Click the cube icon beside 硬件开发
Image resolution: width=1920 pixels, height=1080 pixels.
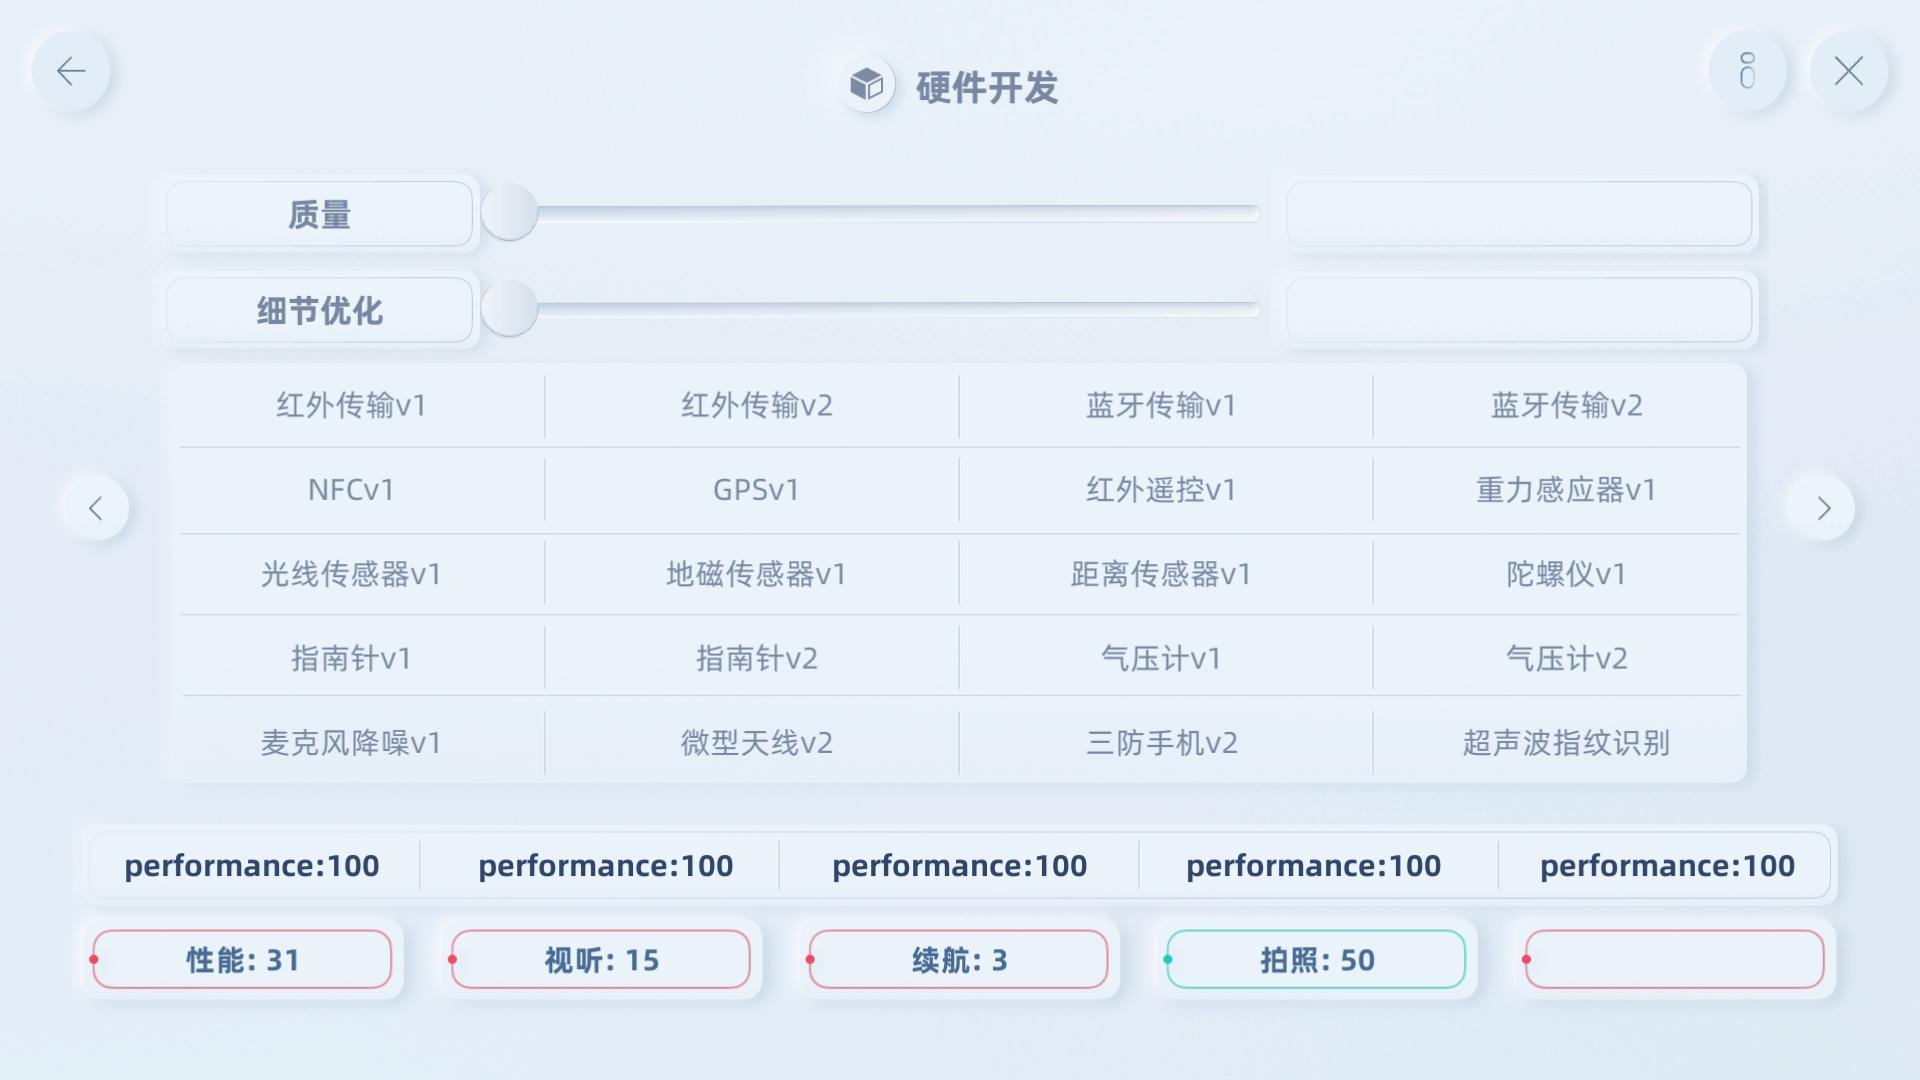coord(867,85)
